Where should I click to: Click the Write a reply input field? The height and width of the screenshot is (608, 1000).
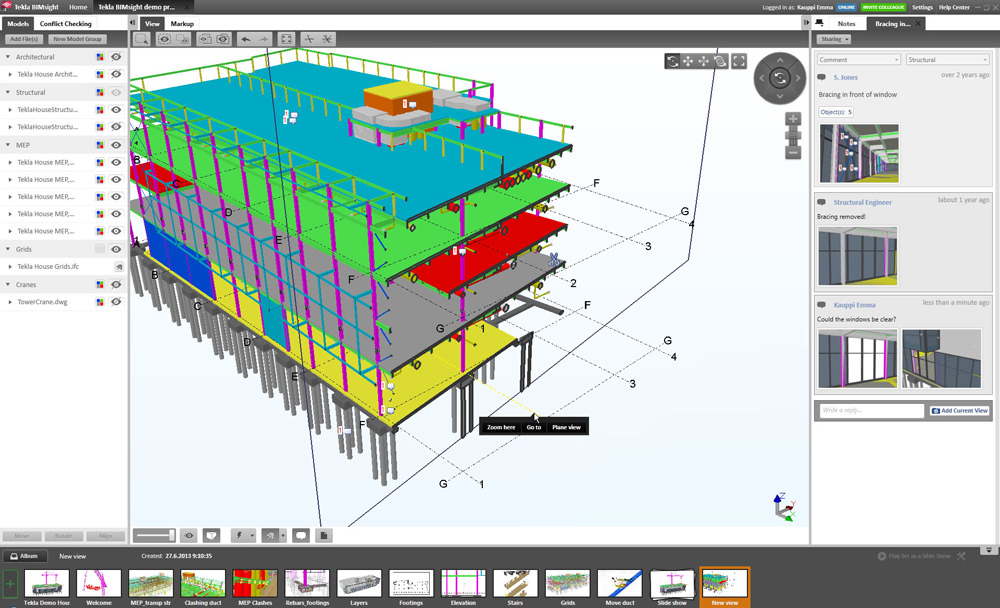[x=871, y=410]
